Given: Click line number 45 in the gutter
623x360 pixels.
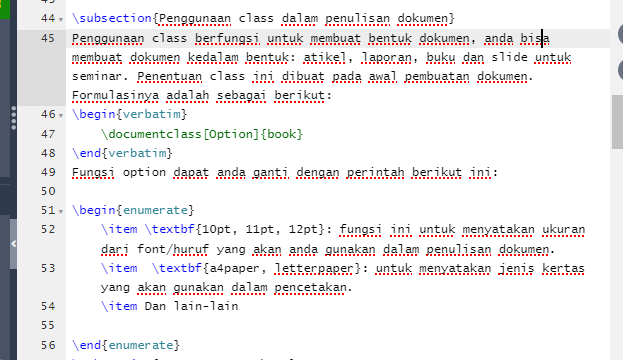Looking at the screenshot, I should click(48, 38).
